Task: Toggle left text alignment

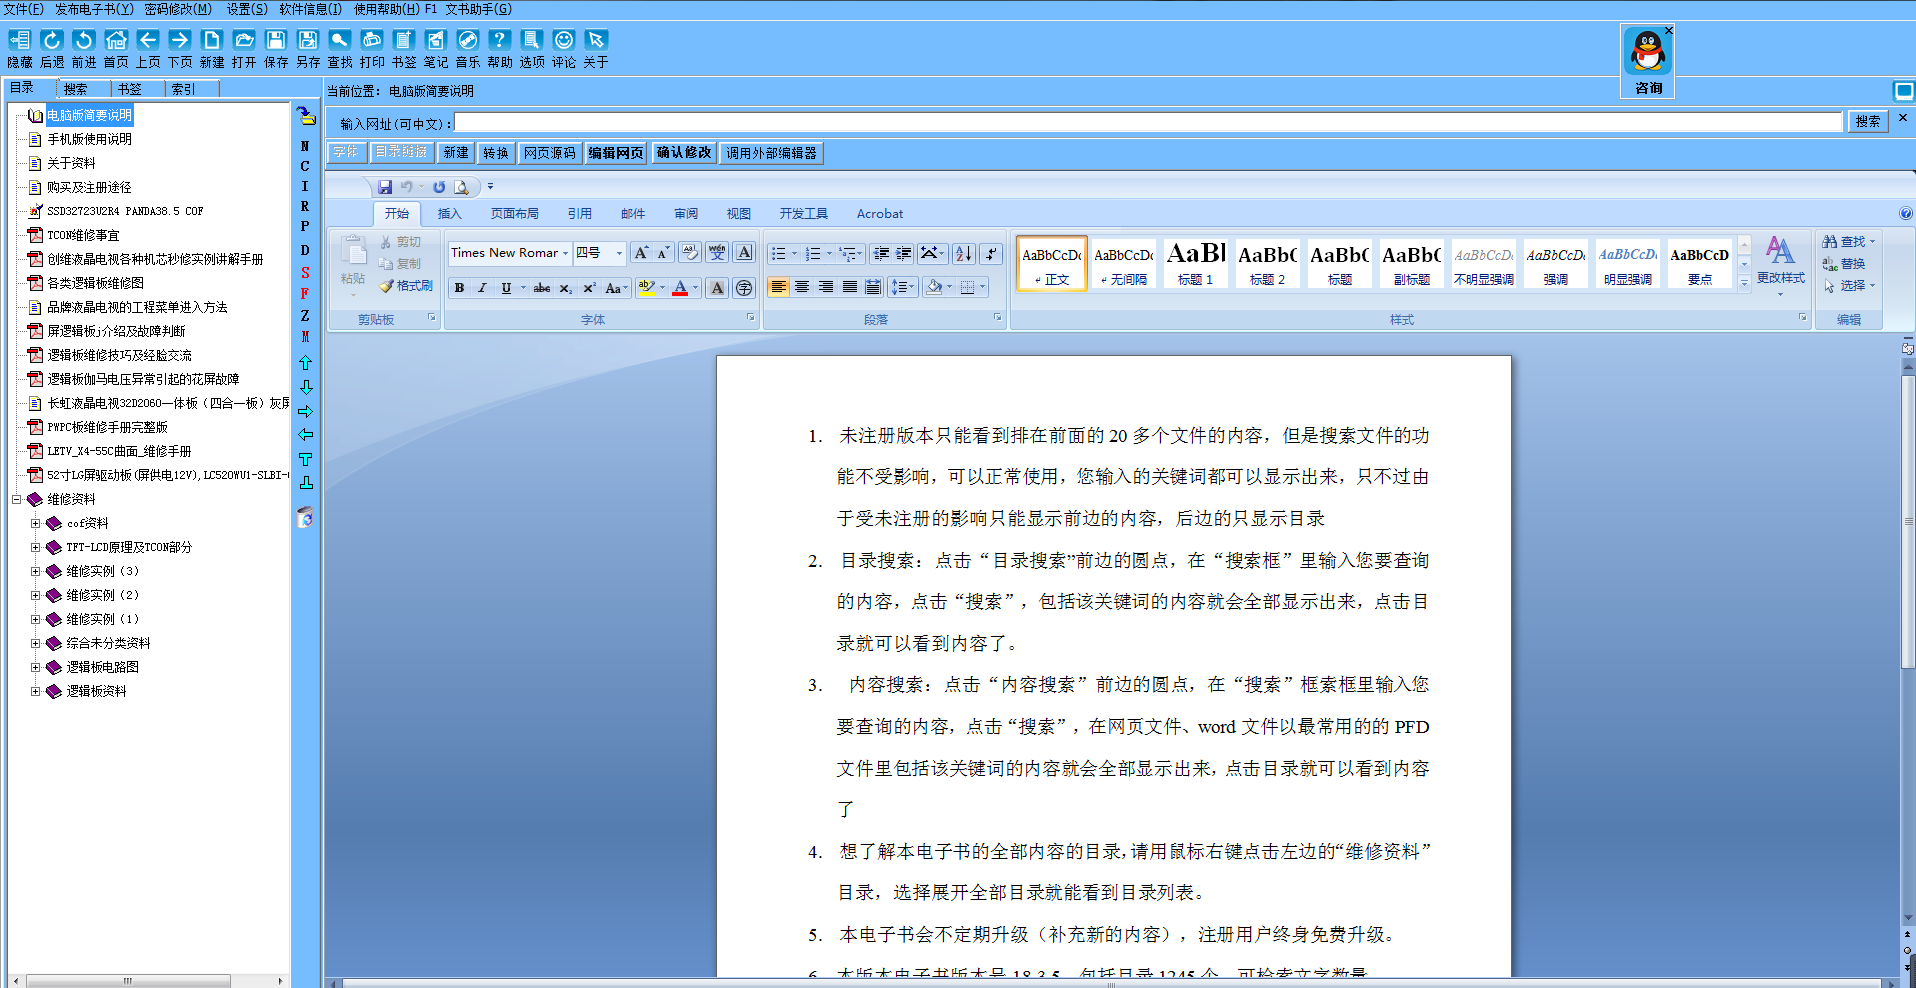Action: tap(778, 287)
